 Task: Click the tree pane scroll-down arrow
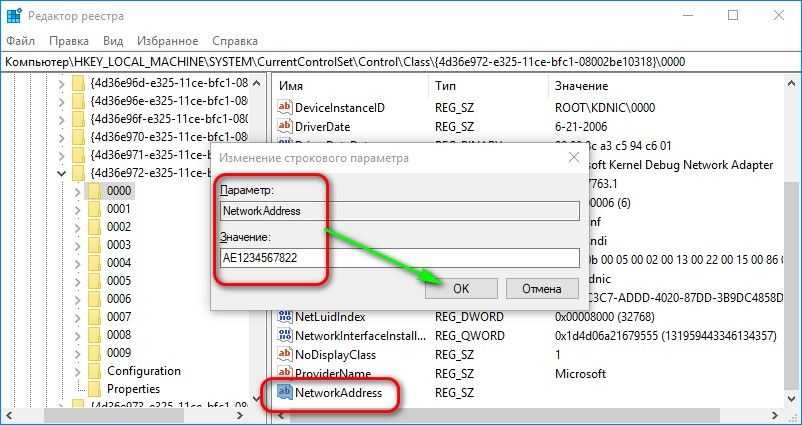pyautogui.click(x=257, y=397)
